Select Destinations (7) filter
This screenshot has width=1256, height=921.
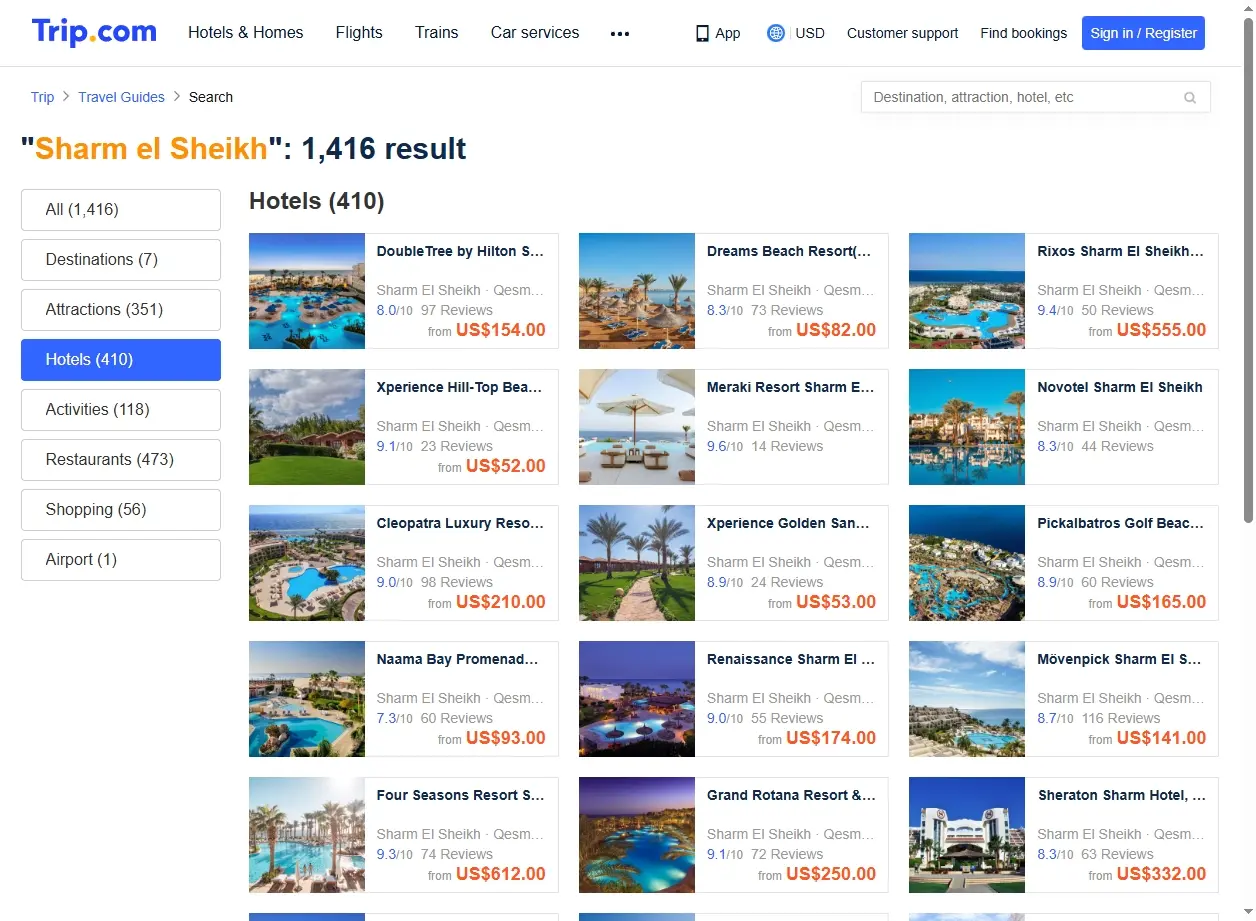click(x=121, y=260)
